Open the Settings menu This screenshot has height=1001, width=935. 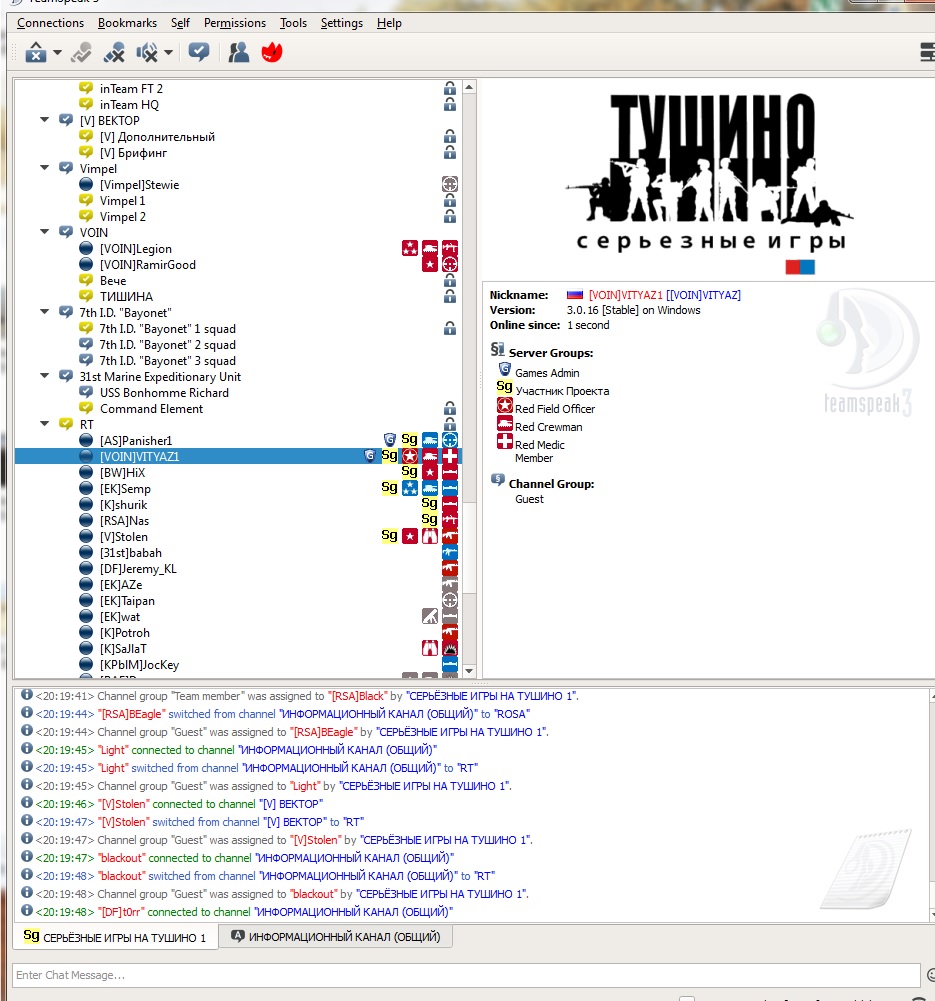[x=341, y=23]
